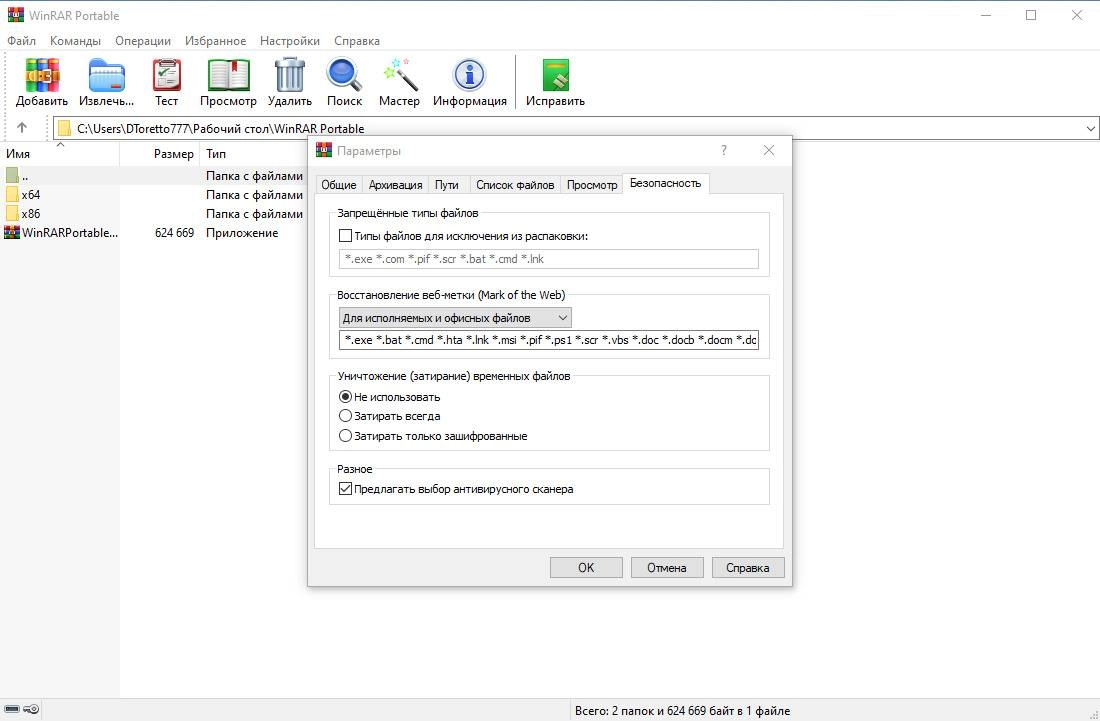
Task: Switch to the Просмотр tab in dialog
Action: point(592,184)
